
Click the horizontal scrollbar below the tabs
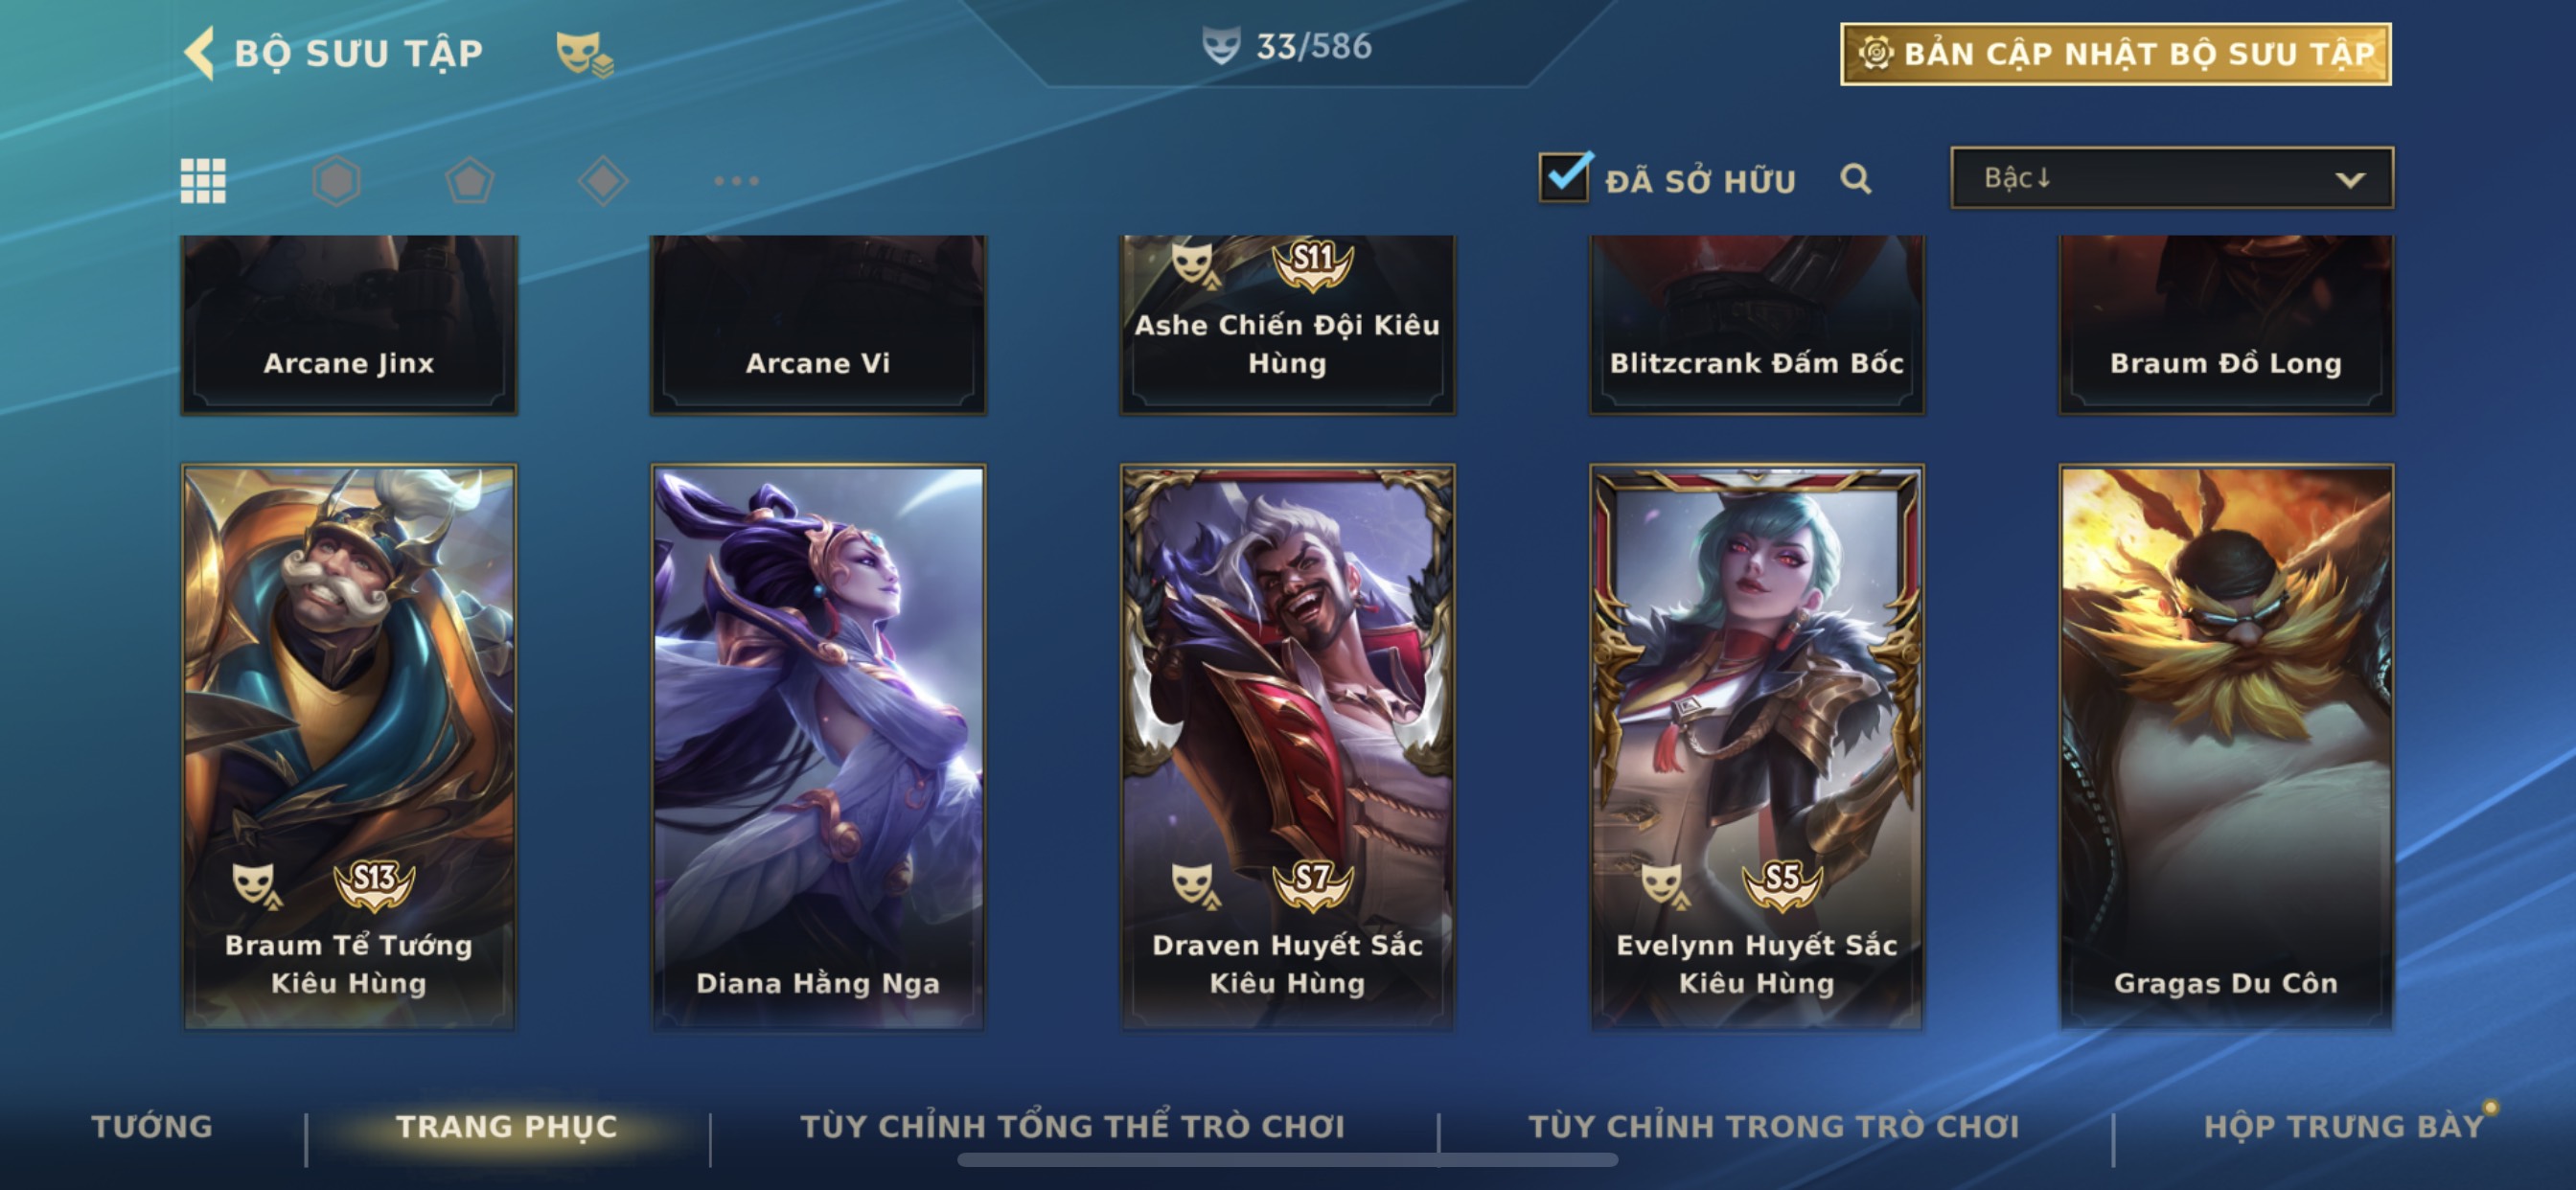coord(1287,1160)
